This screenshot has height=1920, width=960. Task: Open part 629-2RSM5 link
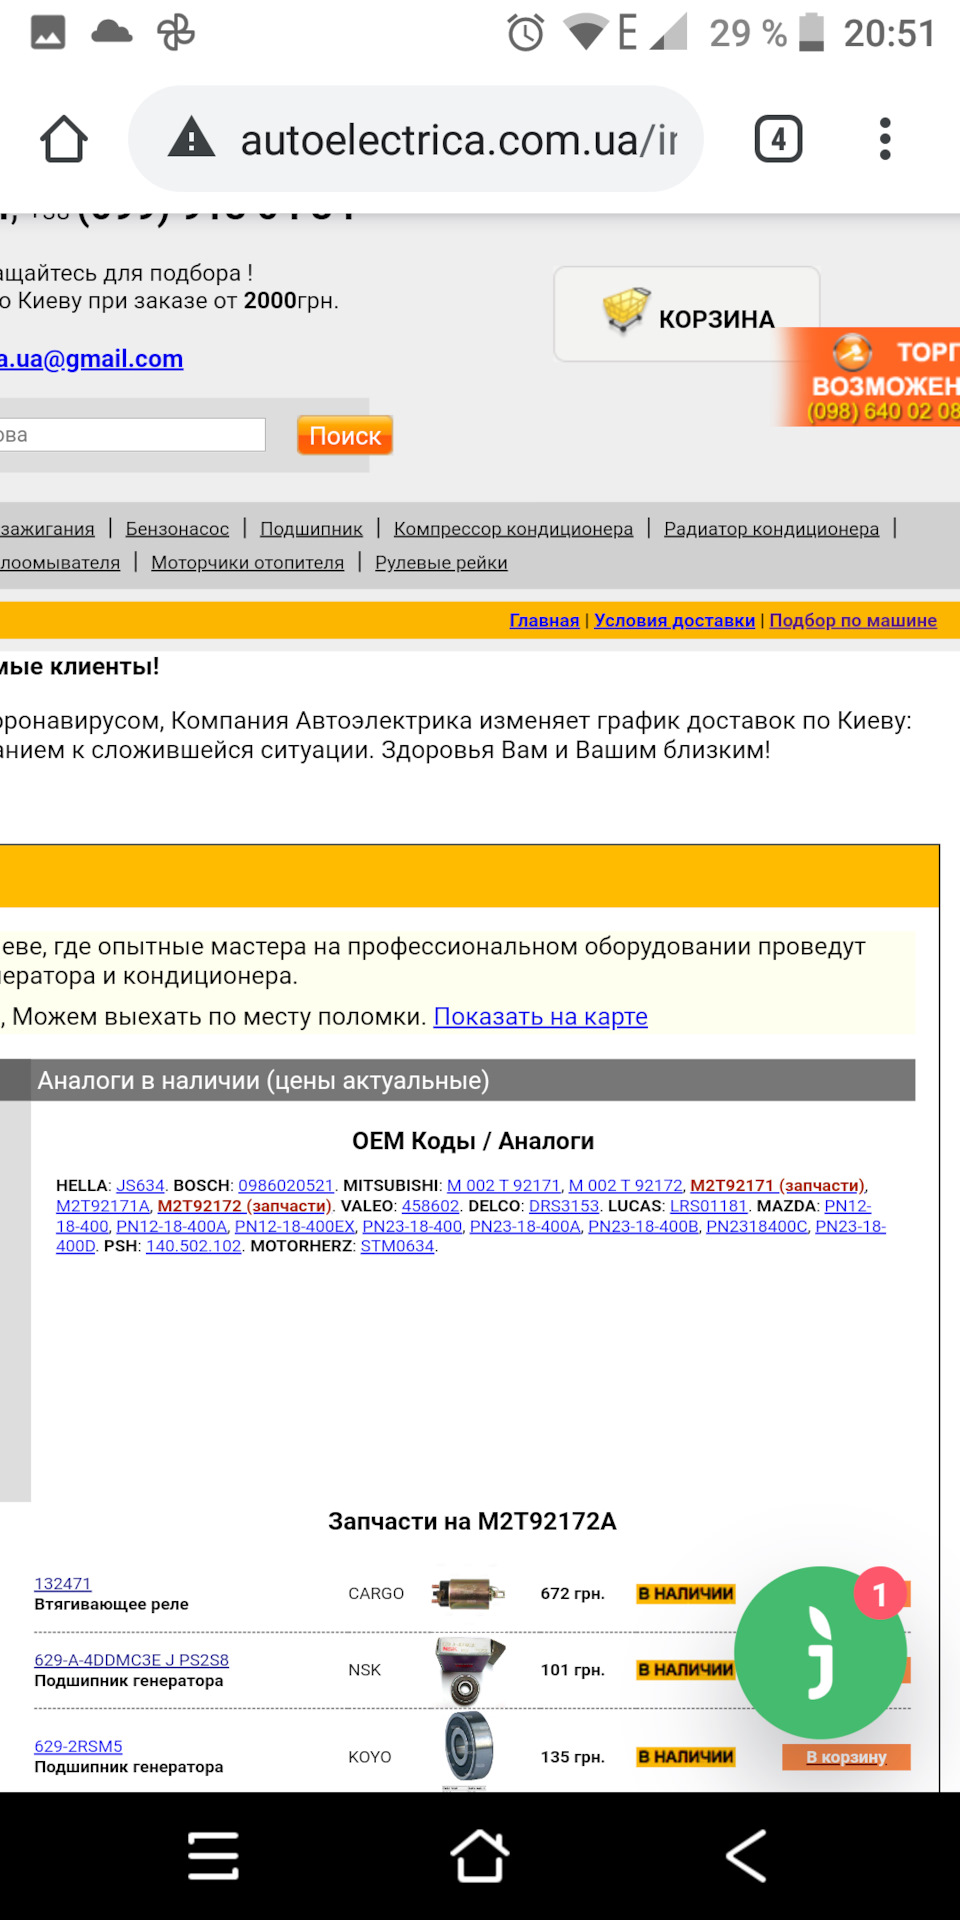coord(78,1746)
